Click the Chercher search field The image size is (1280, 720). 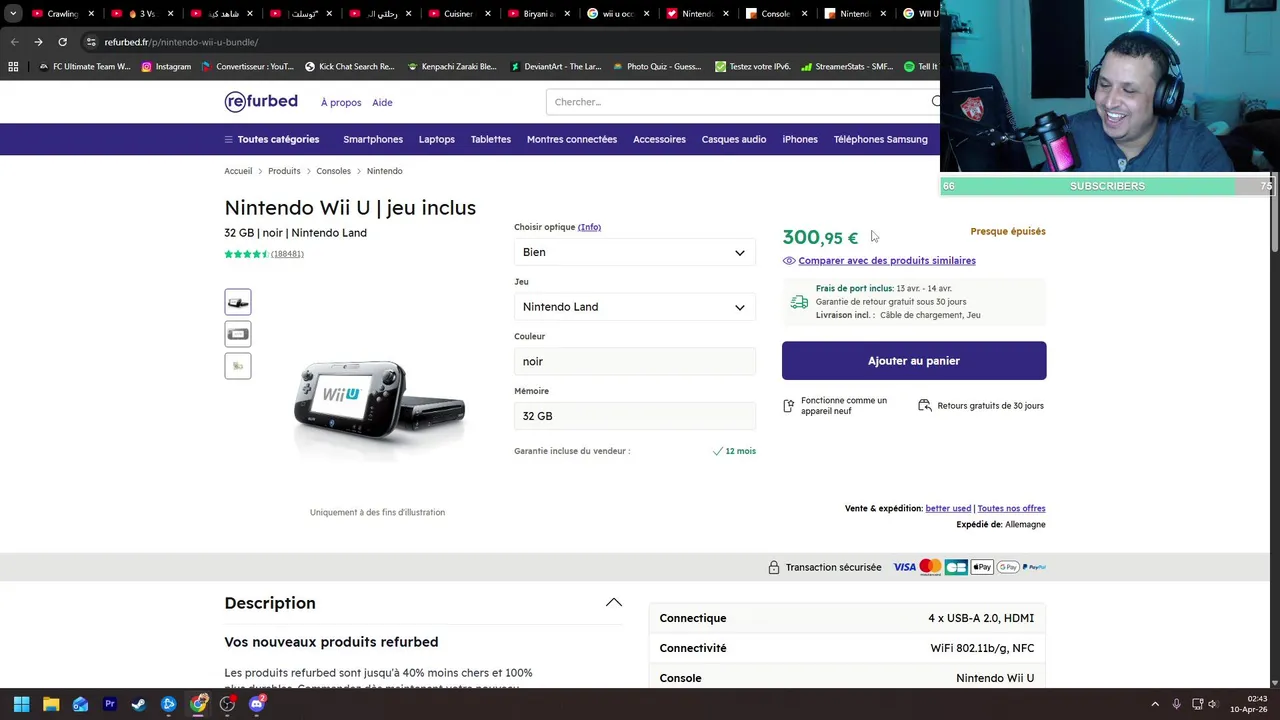738,102
